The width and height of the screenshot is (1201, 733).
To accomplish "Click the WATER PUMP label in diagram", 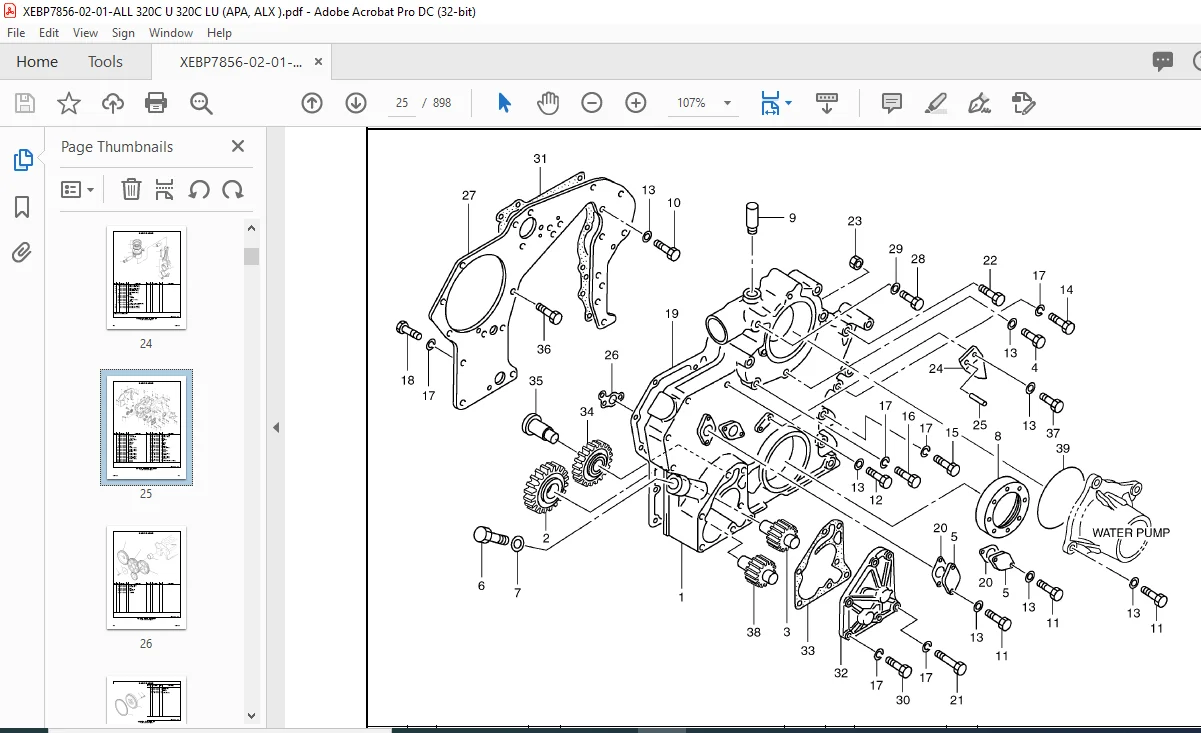I will click(1130, 532).
